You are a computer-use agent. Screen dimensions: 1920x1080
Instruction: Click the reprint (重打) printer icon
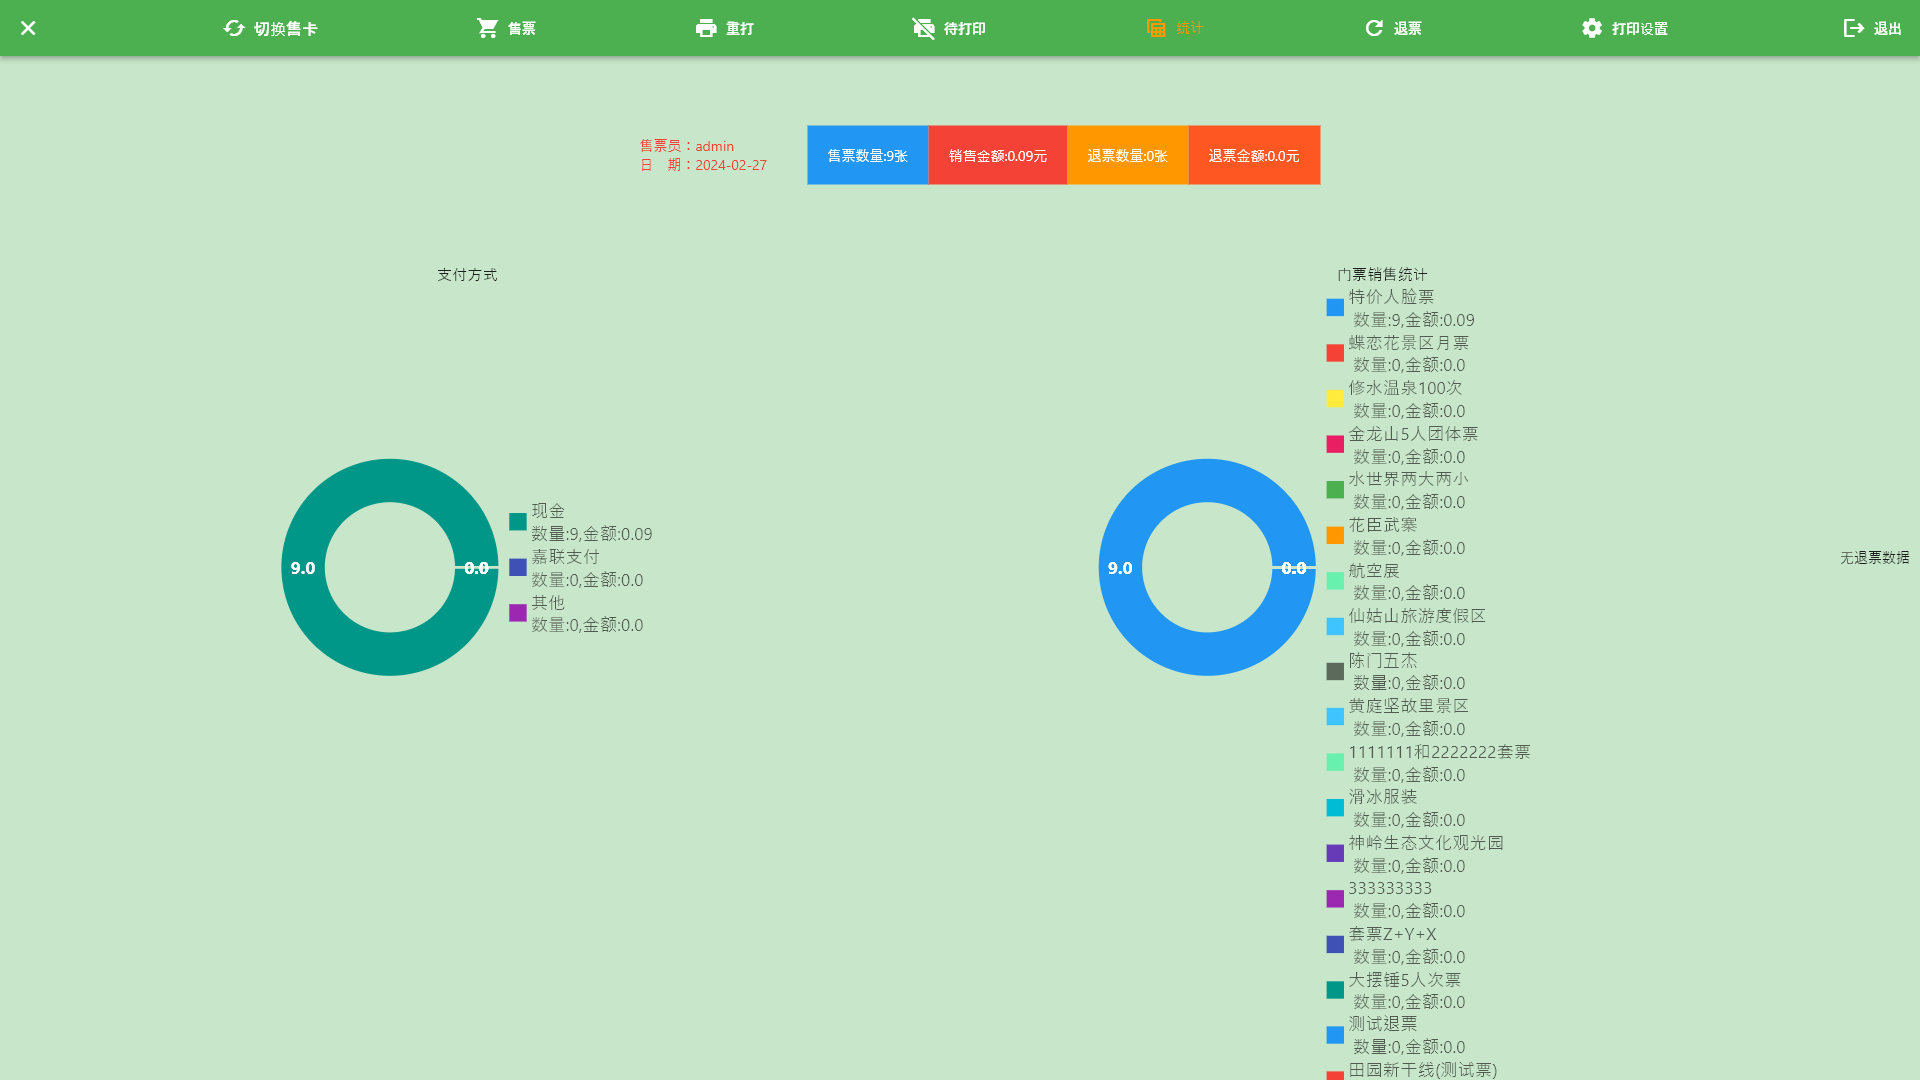[706, 28]
